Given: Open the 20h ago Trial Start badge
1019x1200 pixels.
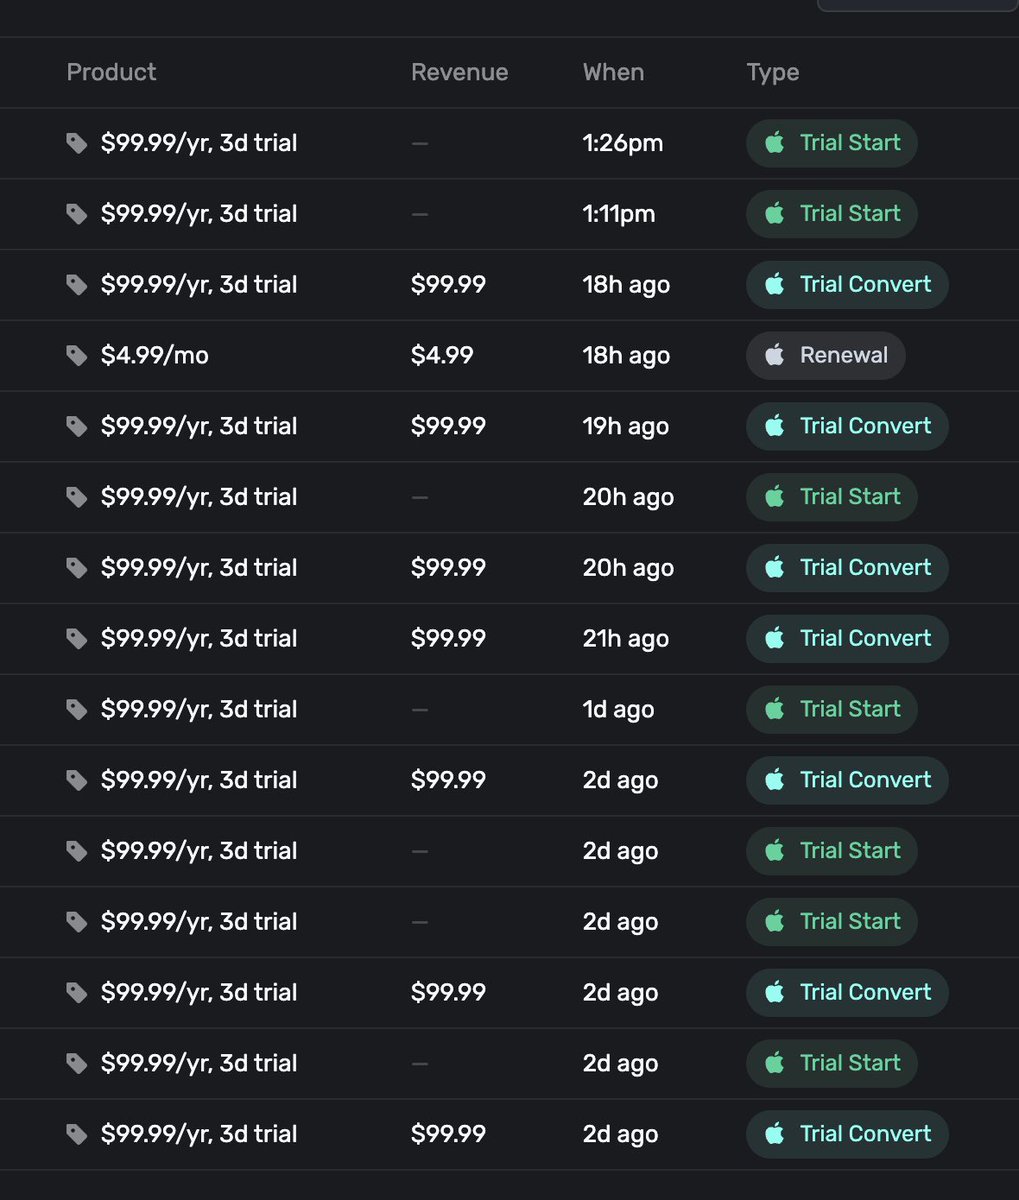Looking at the screenshot, I should click(x=831, y=497).
